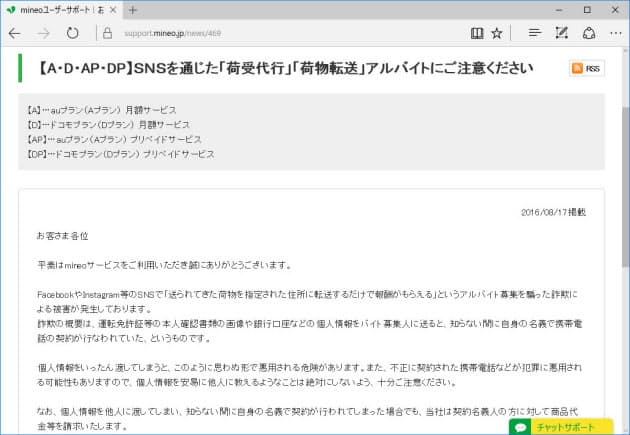Add page to favorites star
Screen dimensions: 630x435
coord(497,33)
